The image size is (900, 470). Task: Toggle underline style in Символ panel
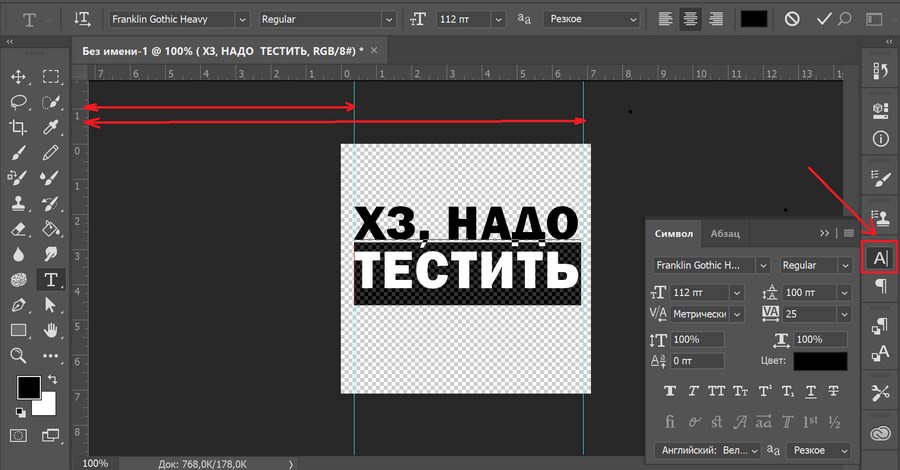point(811,390)
